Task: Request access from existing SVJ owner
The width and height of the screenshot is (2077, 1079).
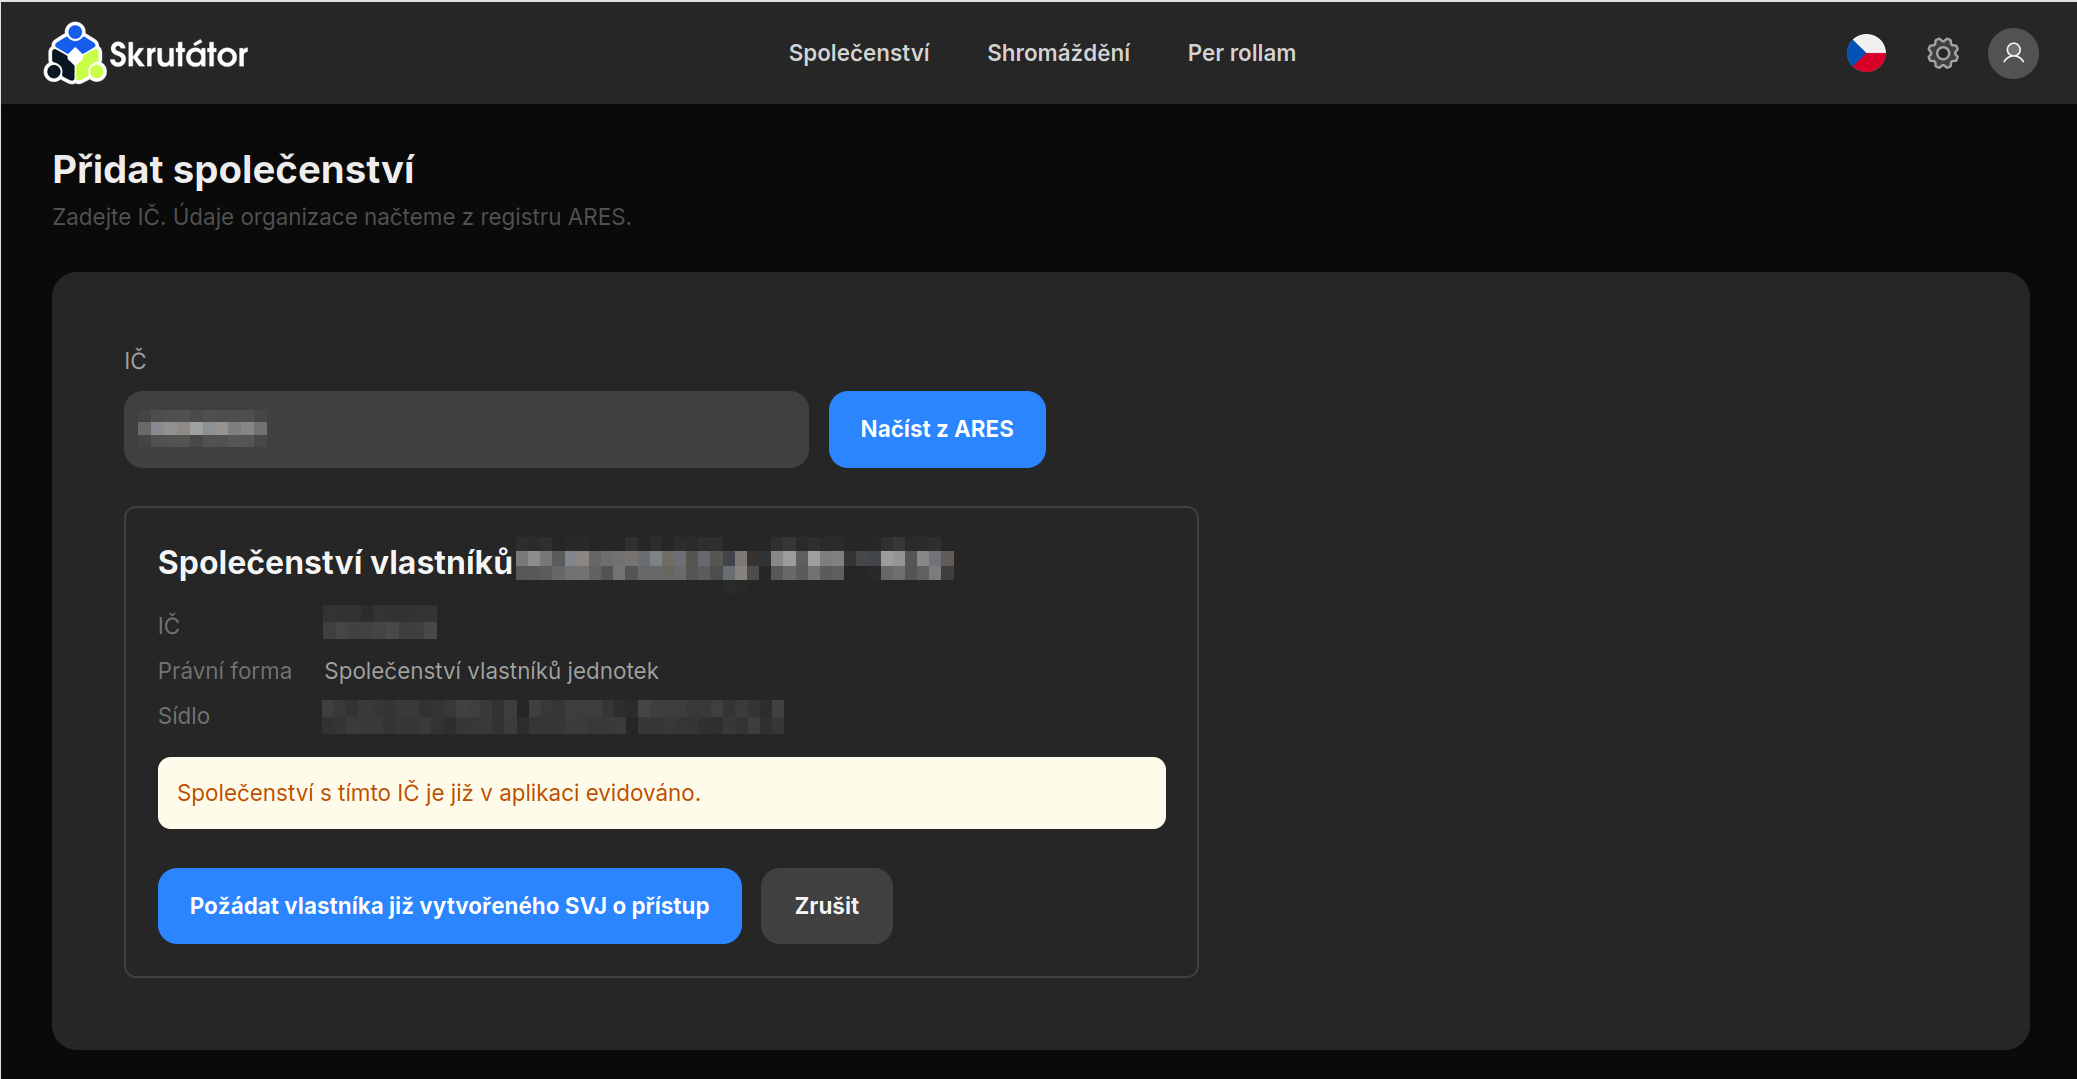Action: (x=450, y=906)
